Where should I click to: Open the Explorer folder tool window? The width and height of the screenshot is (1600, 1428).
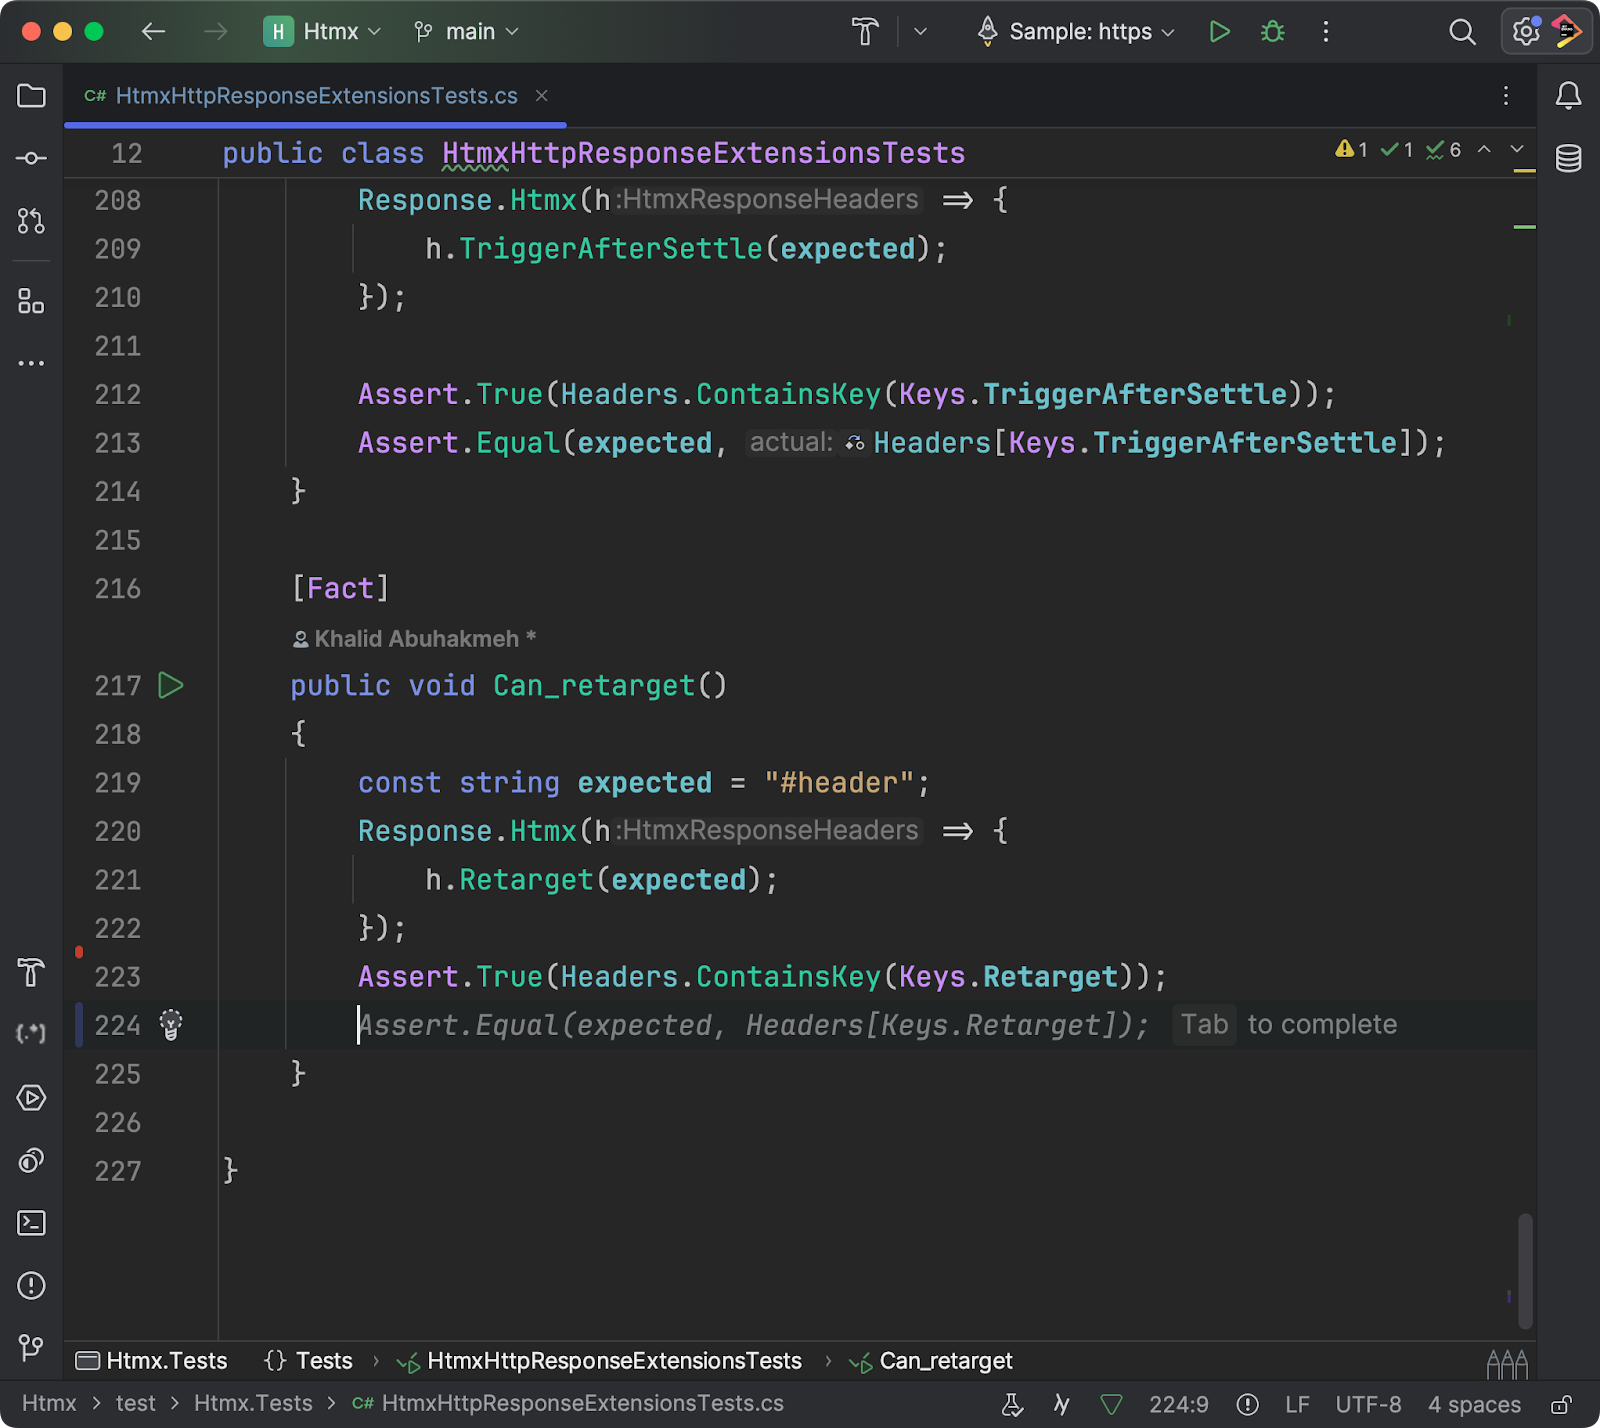31,96
